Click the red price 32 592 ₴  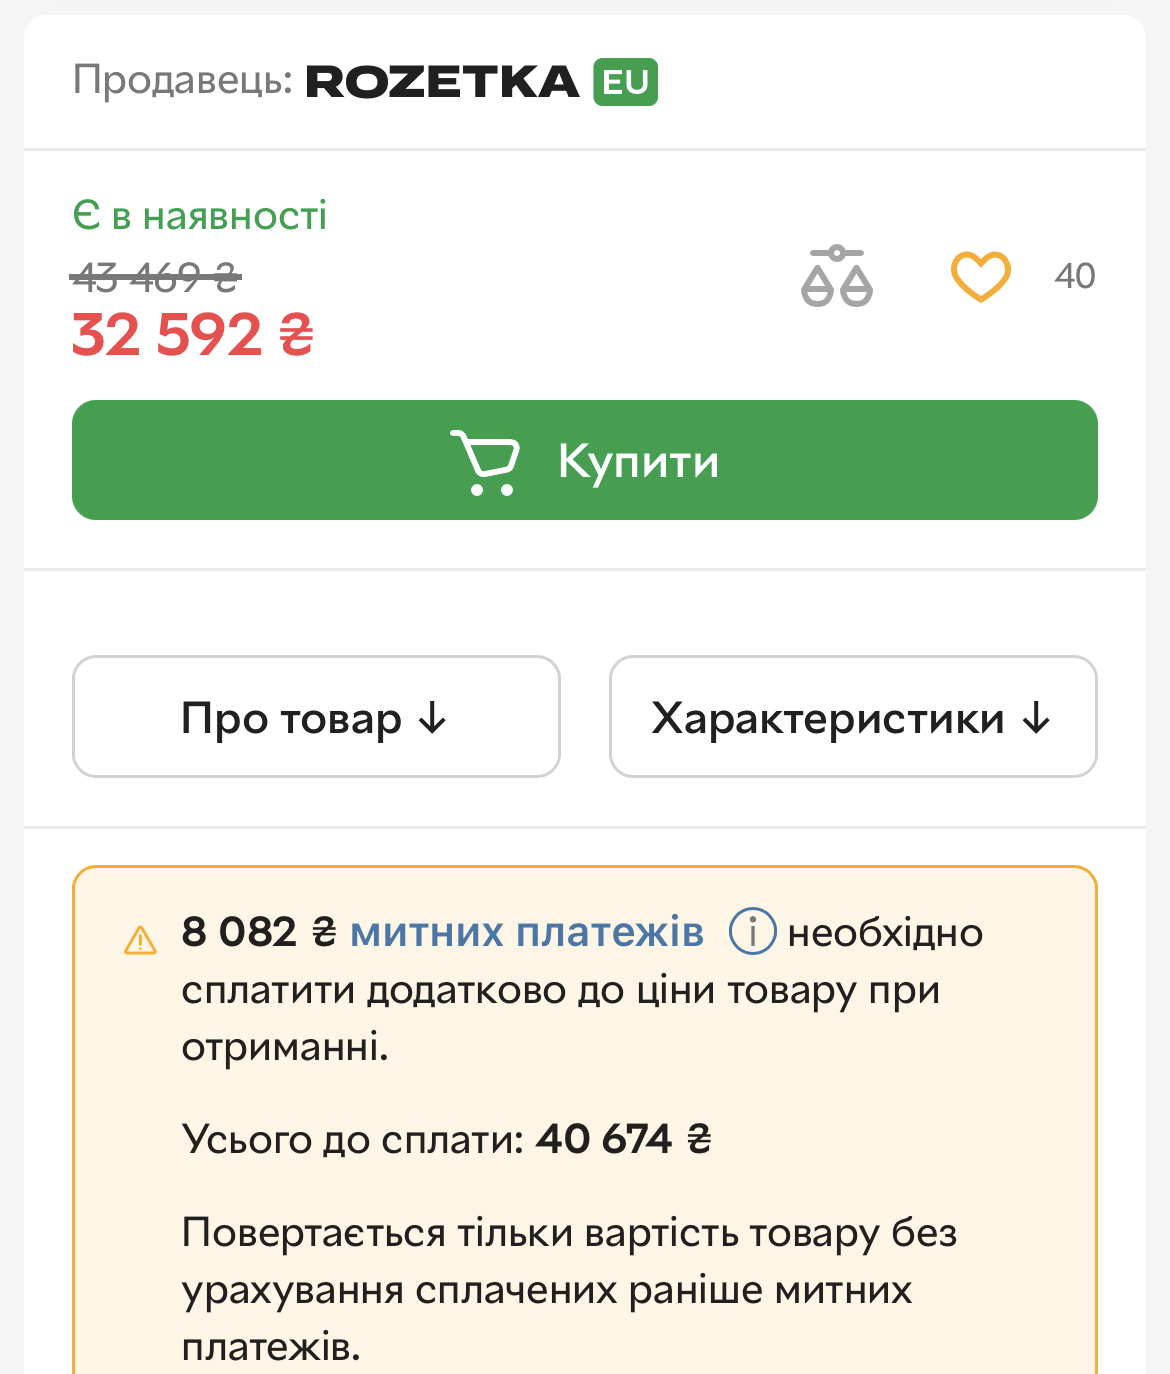click(193, 335)
